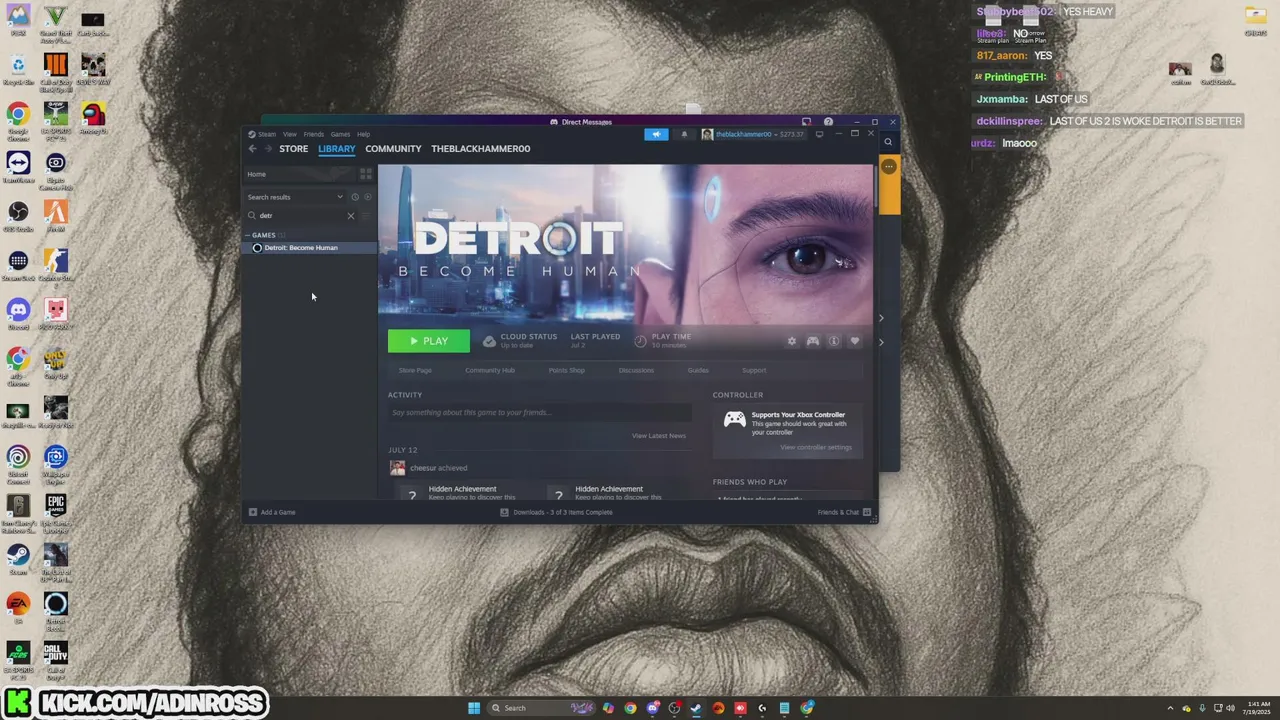The width and height of the screenshot is (1280, 720).
Task: Open advanced filter options icon
Action: (x=366, y=216)
